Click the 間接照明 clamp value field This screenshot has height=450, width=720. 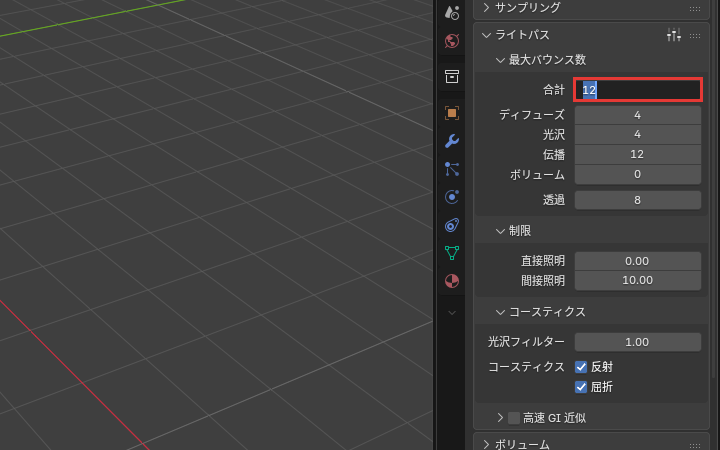(x=638, y=281)
